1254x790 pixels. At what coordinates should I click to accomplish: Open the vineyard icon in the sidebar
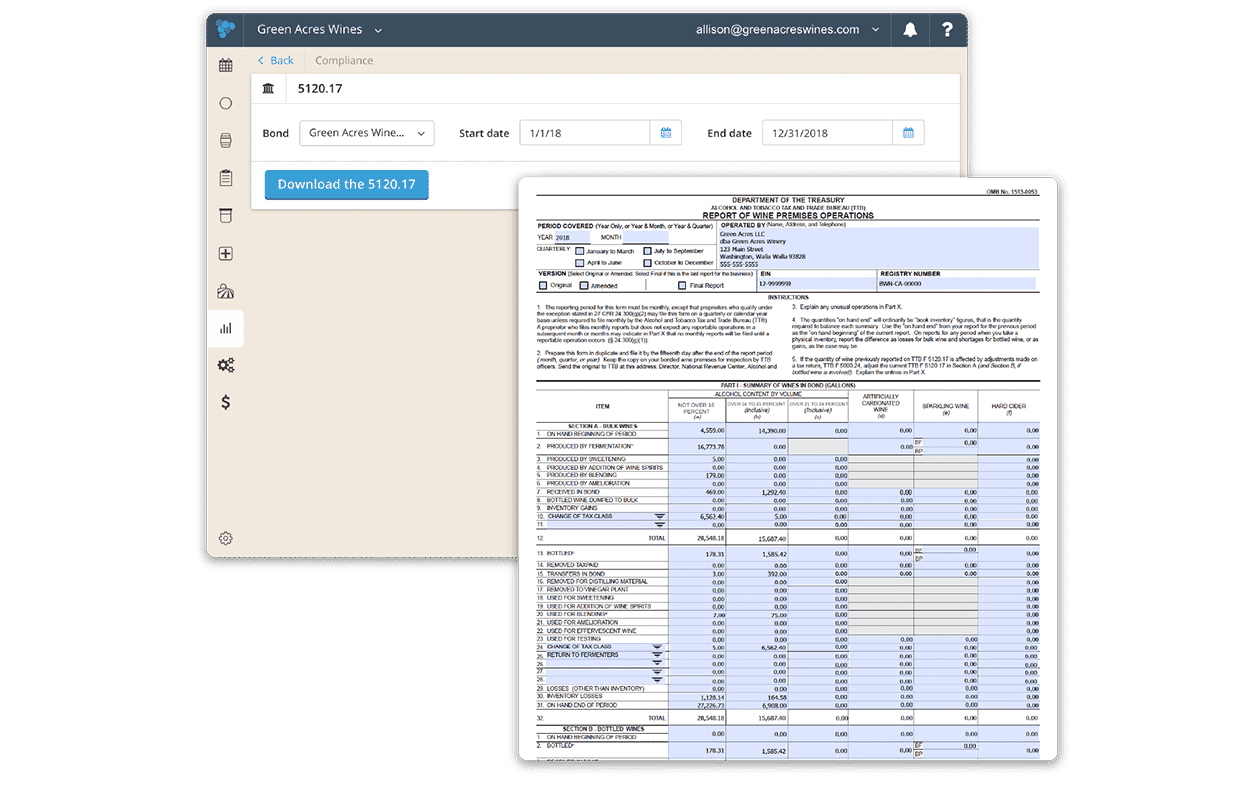point(226,291)
